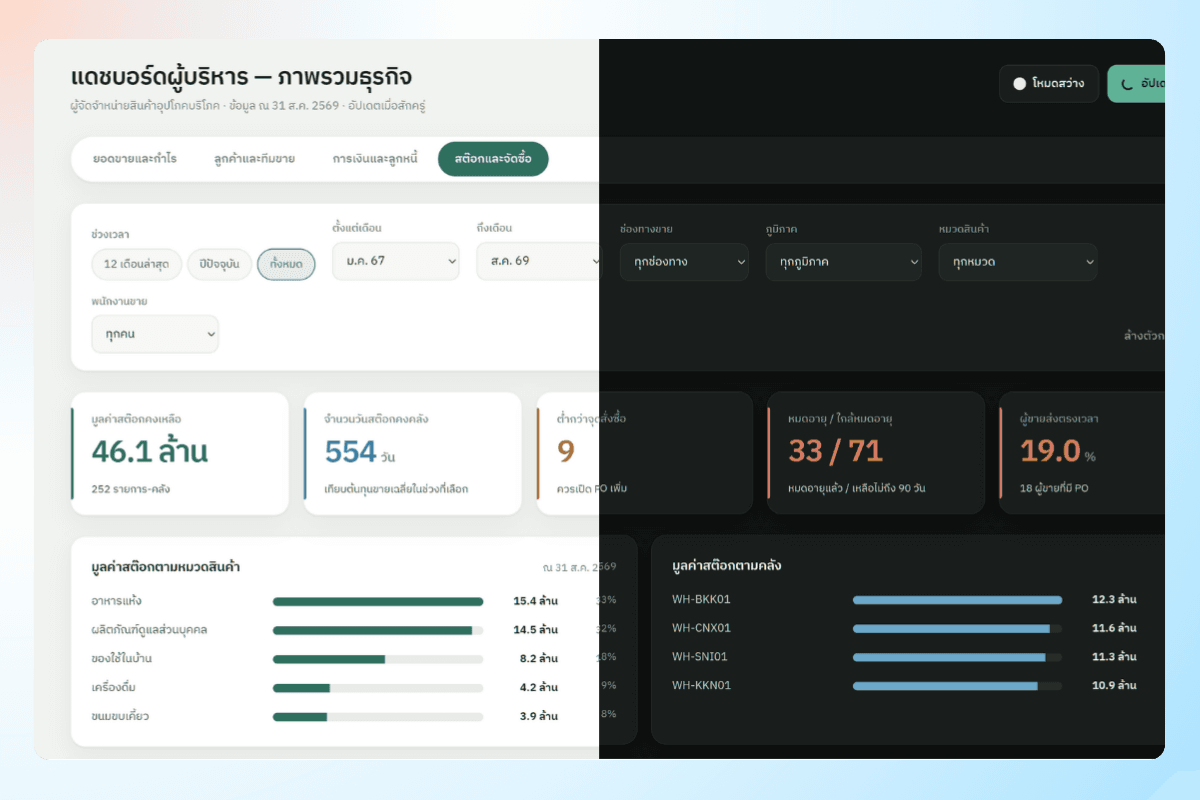Screen dimensions: 1200x800
Task: Click the ของใช้ในบ้าน progress bar
Action: pyautogui.click(x=378, y=659)
